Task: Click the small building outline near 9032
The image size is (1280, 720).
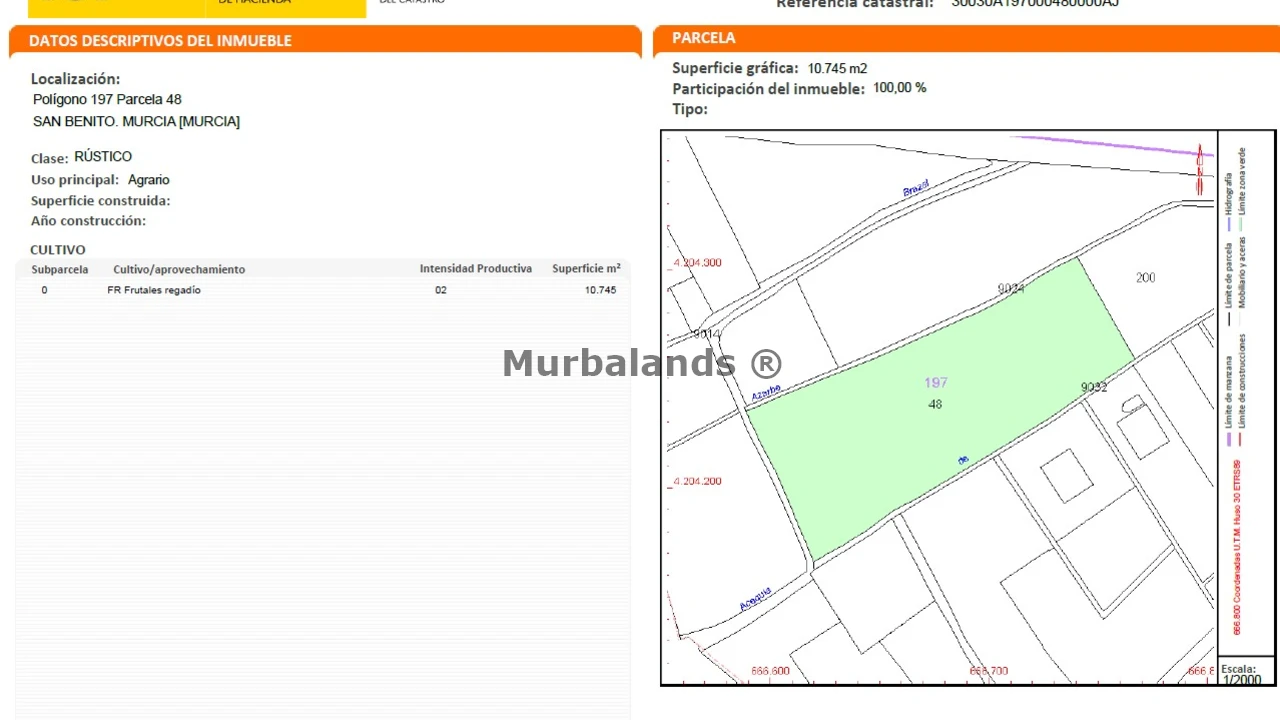Action: [1133, 405]
